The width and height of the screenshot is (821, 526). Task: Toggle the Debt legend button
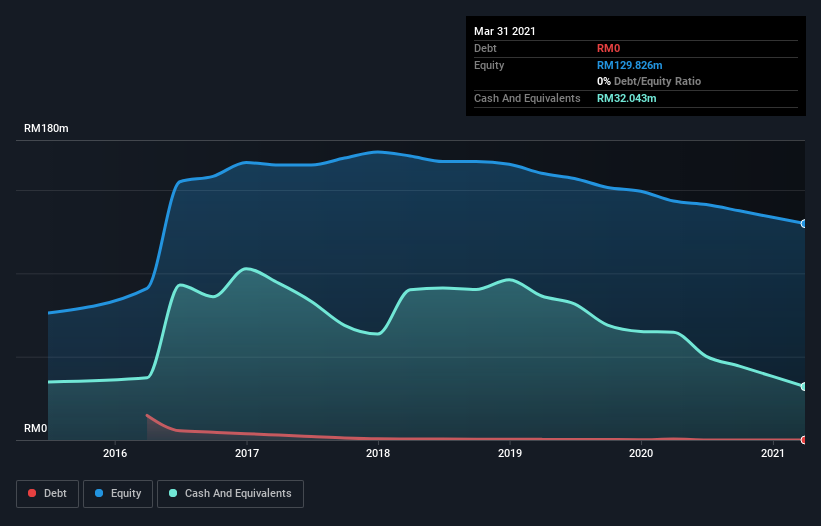pyautogui.click(x=48, y=494)
